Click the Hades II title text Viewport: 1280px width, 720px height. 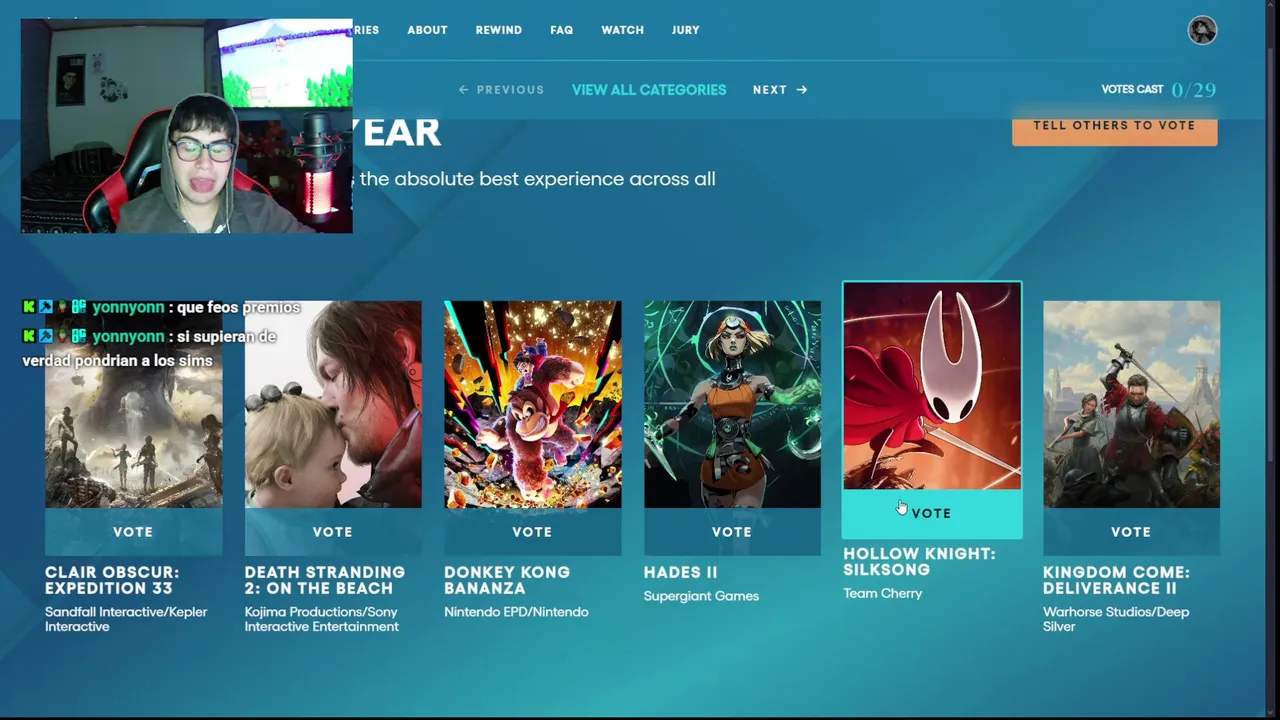[x=681, y=572]
